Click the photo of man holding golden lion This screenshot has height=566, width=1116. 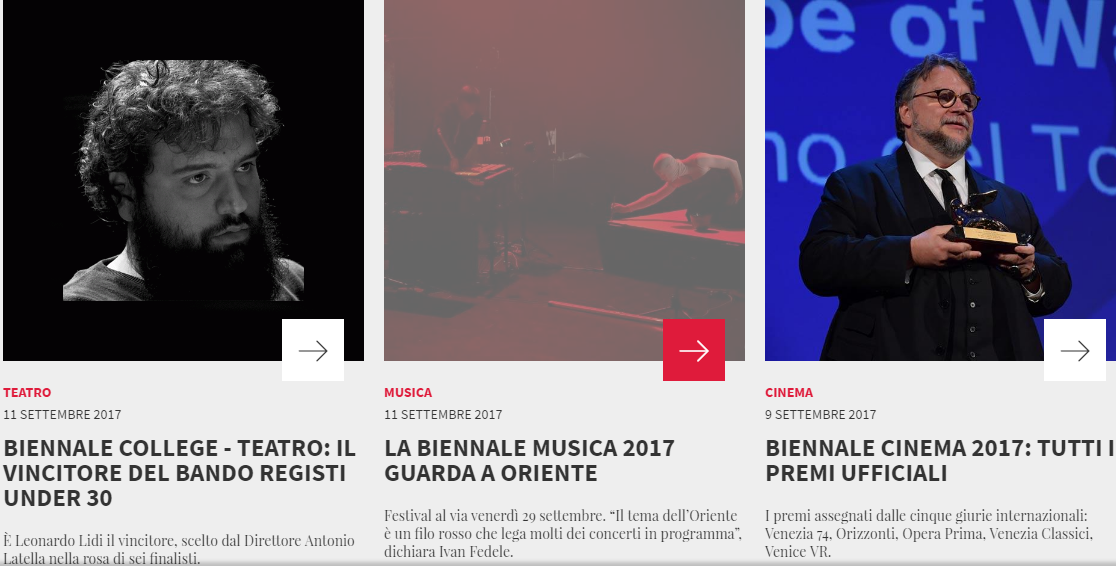[x=940, y=180]
